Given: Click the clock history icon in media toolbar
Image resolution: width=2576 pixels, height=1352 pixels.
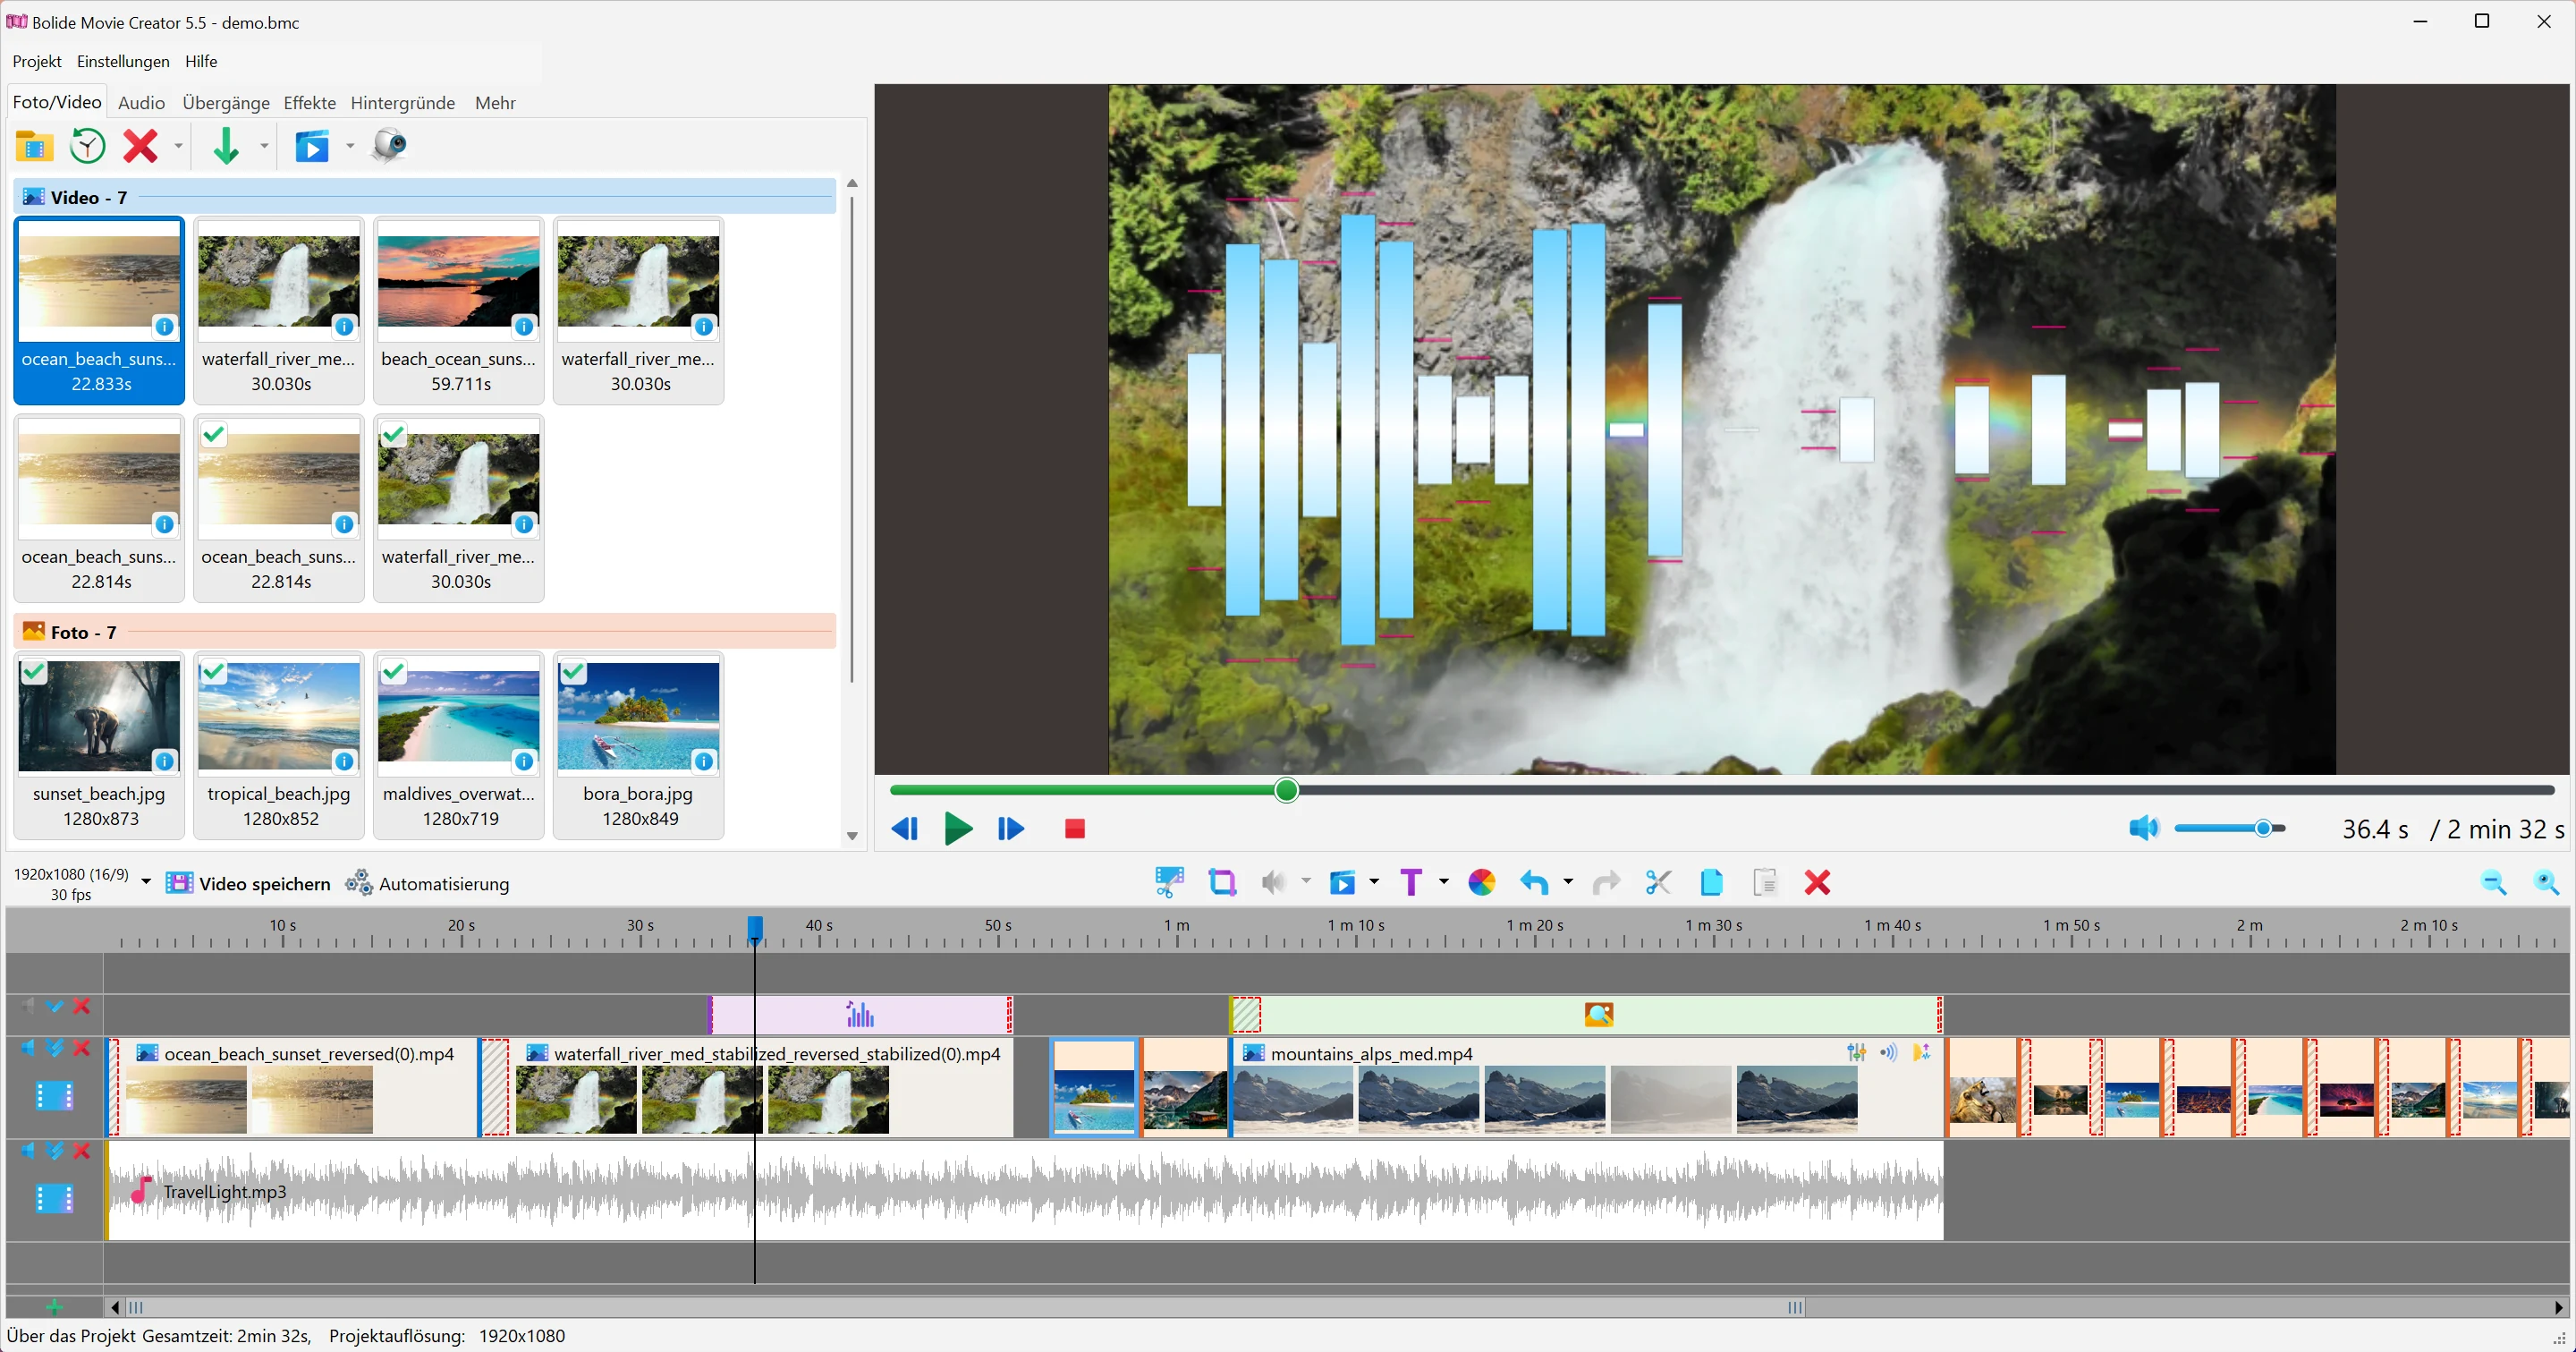Looking at the screenshot, I should click(88, 146).
